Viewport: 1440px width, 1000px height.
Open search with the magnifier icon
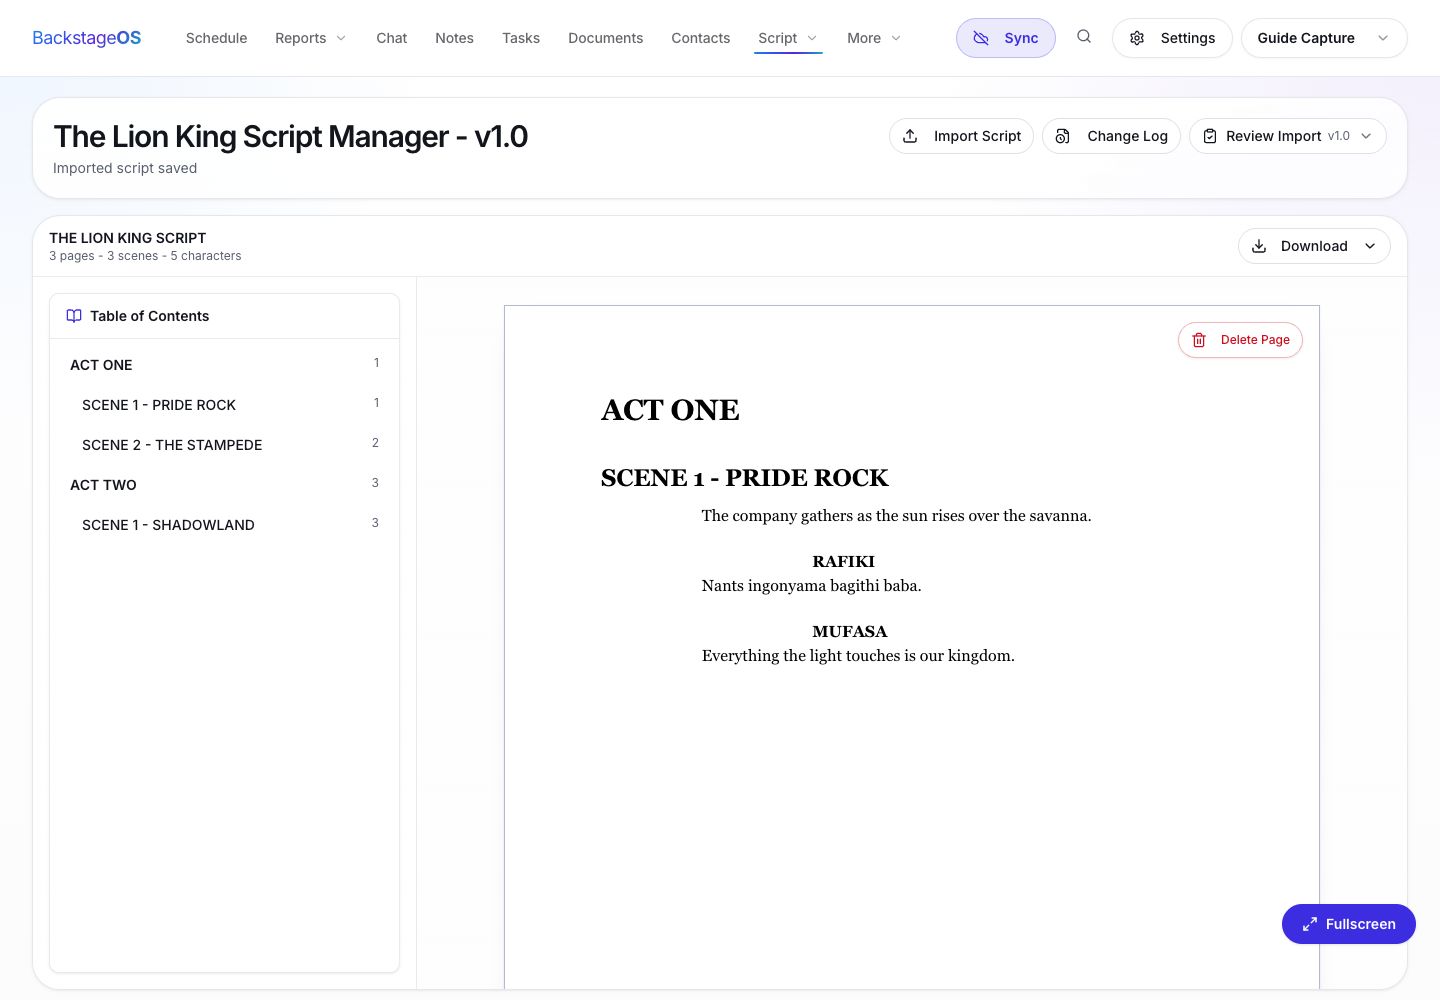pyautogui.click(x=1084, y=37)
